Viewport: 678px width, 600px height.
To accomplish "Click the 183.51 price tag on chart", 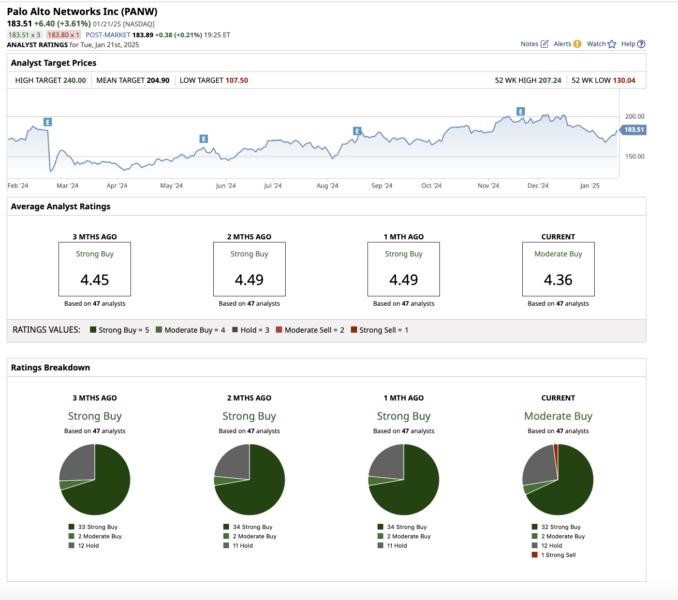I will [x=633, y=130].
